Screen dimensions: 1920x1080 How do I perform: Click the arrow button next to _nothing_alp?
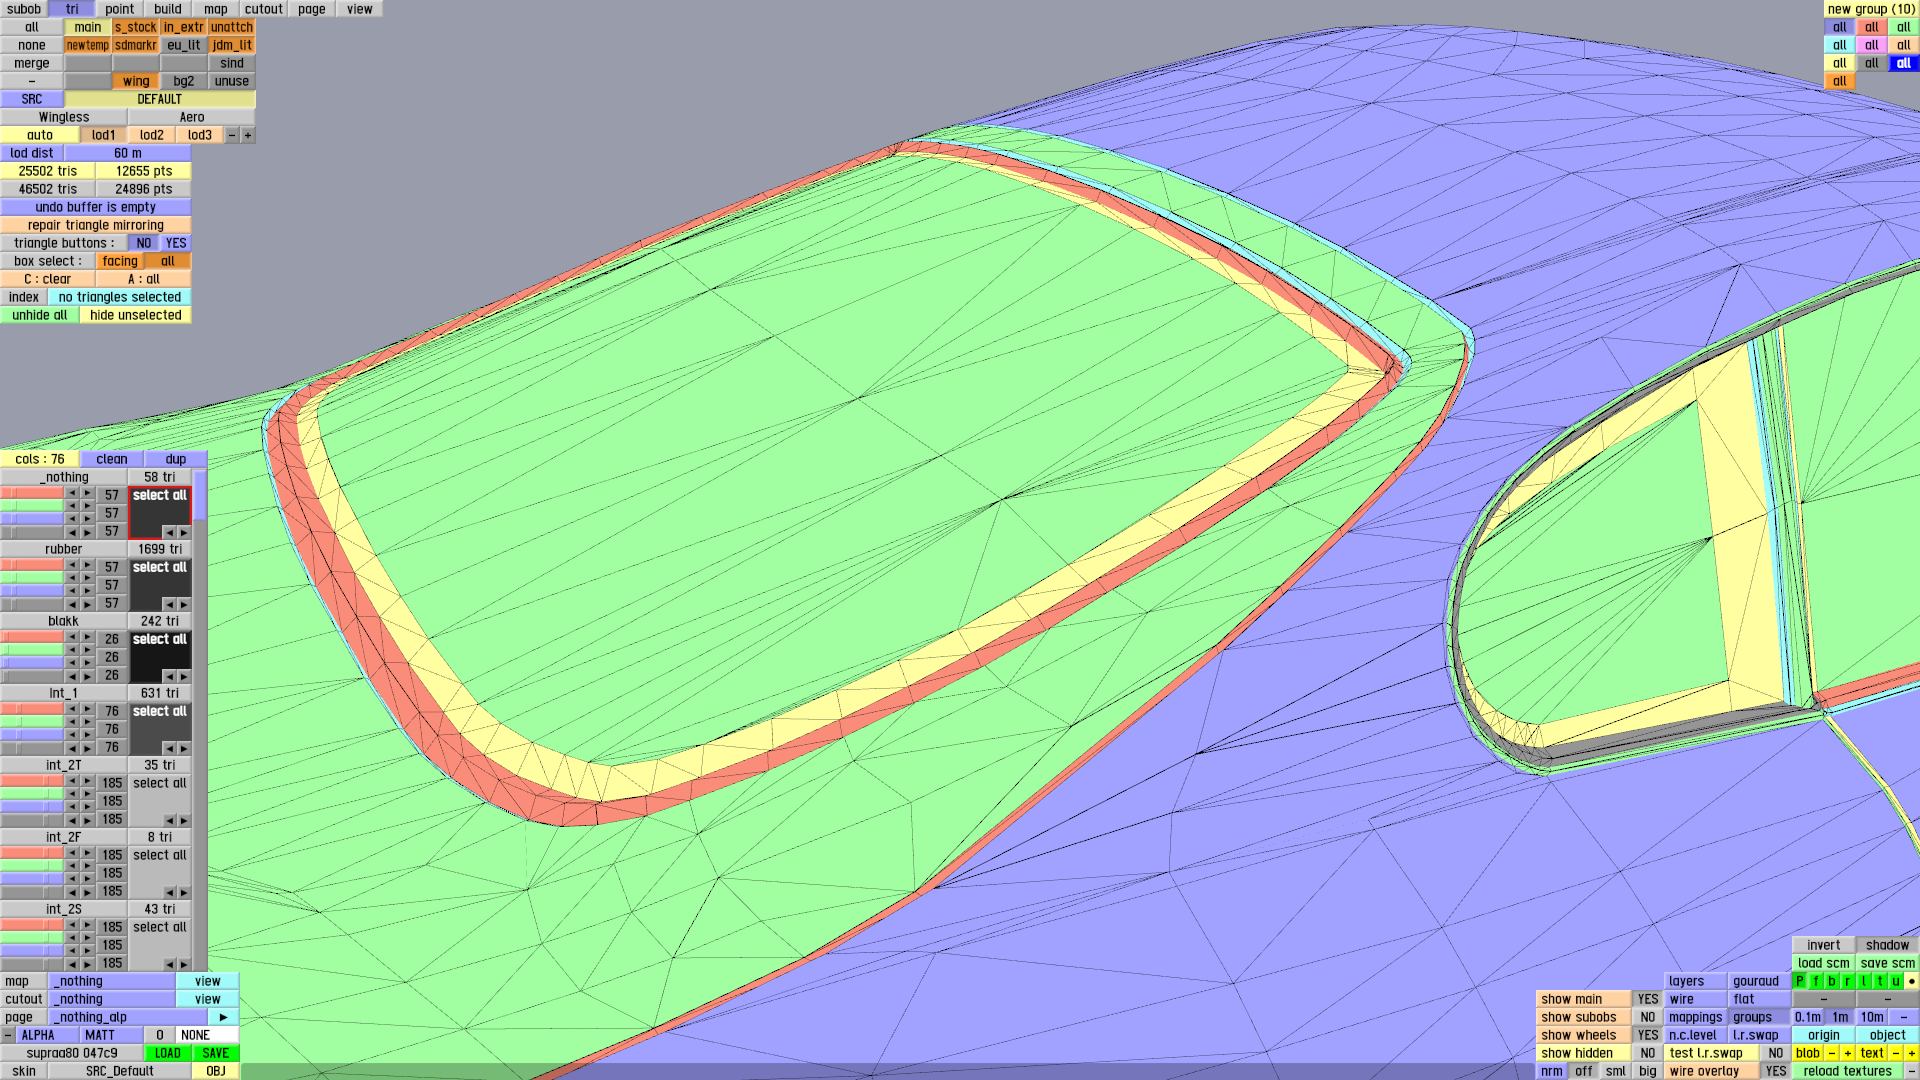(x=223, y=1017)
